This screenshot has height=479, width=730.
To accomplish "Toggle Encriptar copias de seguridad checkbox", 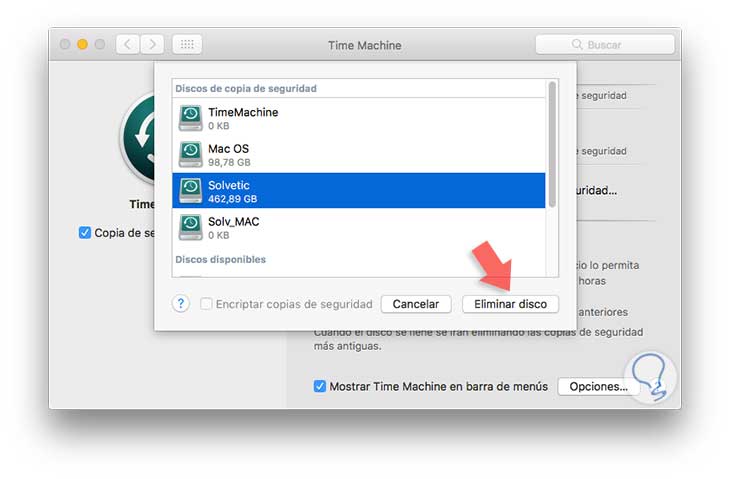I will (x=206, y=304).
